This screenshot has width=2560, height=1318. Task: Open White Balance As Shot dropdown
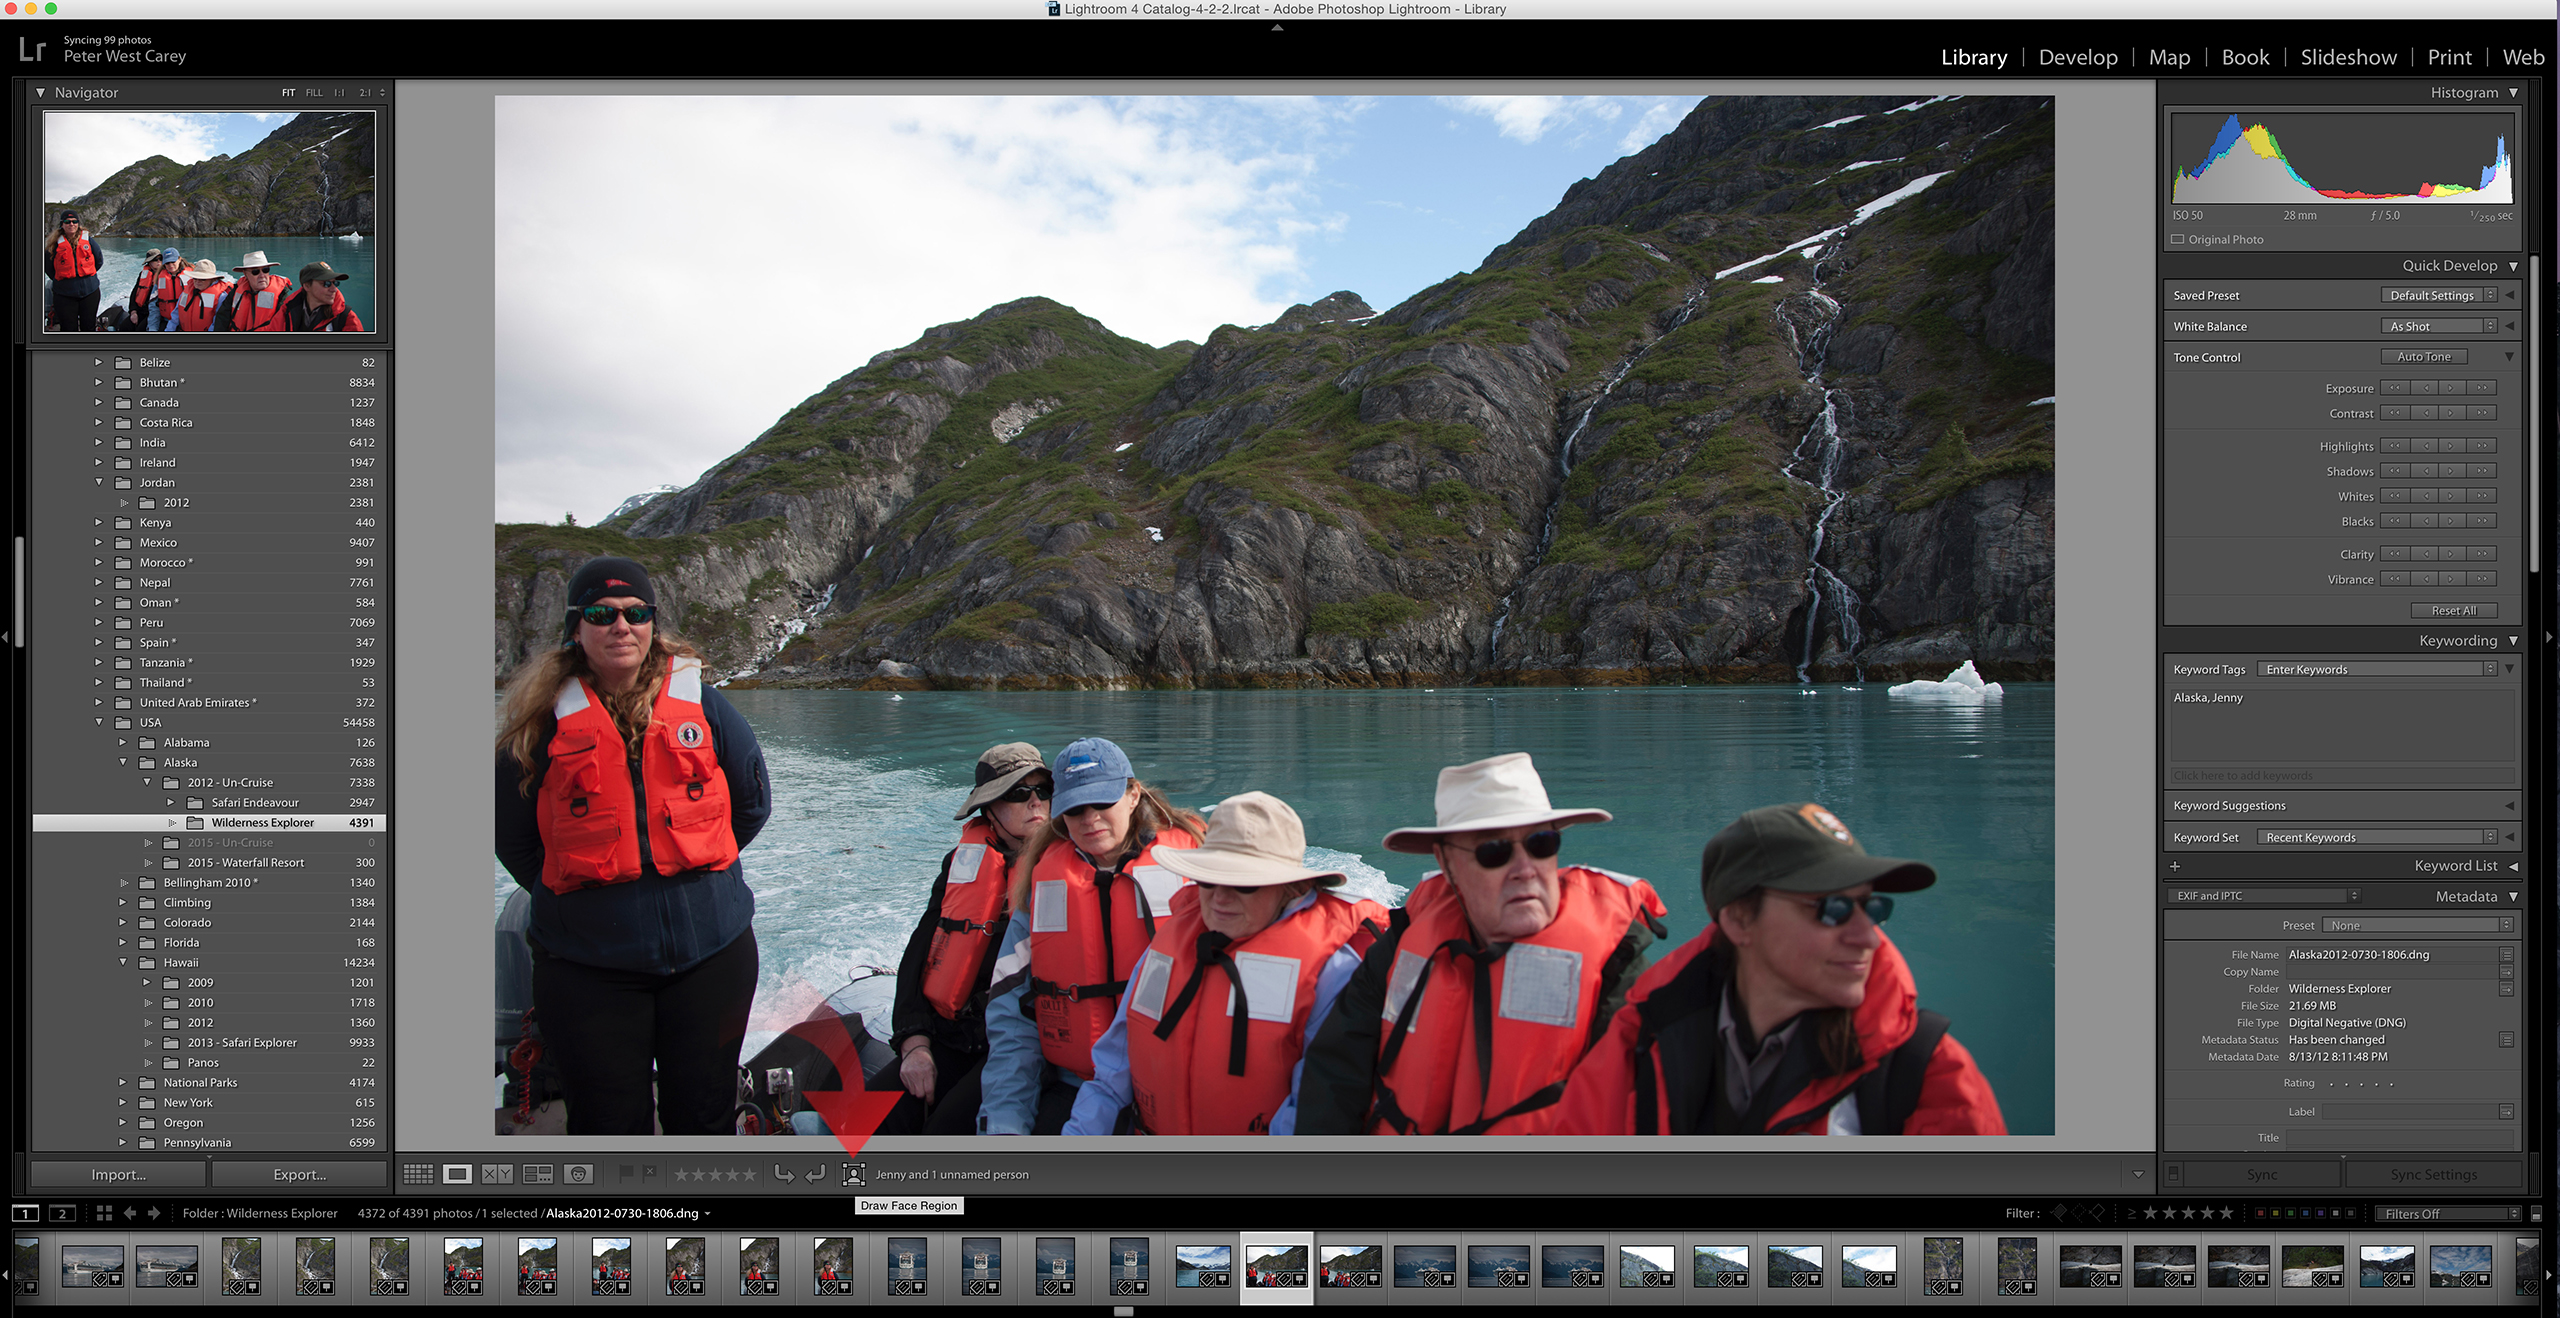[2439, 326]
